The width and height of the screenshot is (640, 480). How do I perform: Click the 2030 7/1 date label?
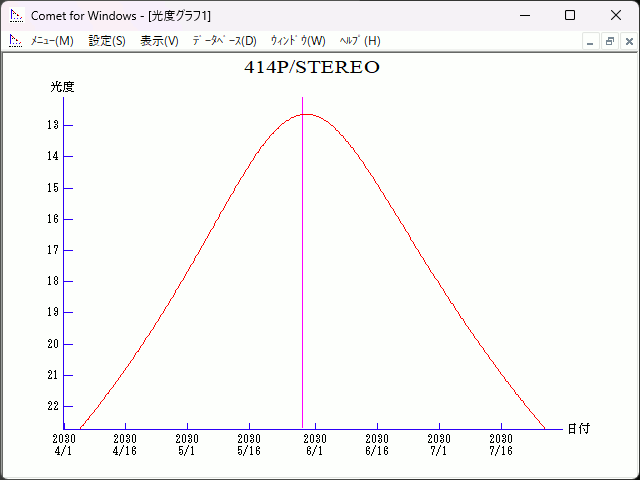point(439,445)
